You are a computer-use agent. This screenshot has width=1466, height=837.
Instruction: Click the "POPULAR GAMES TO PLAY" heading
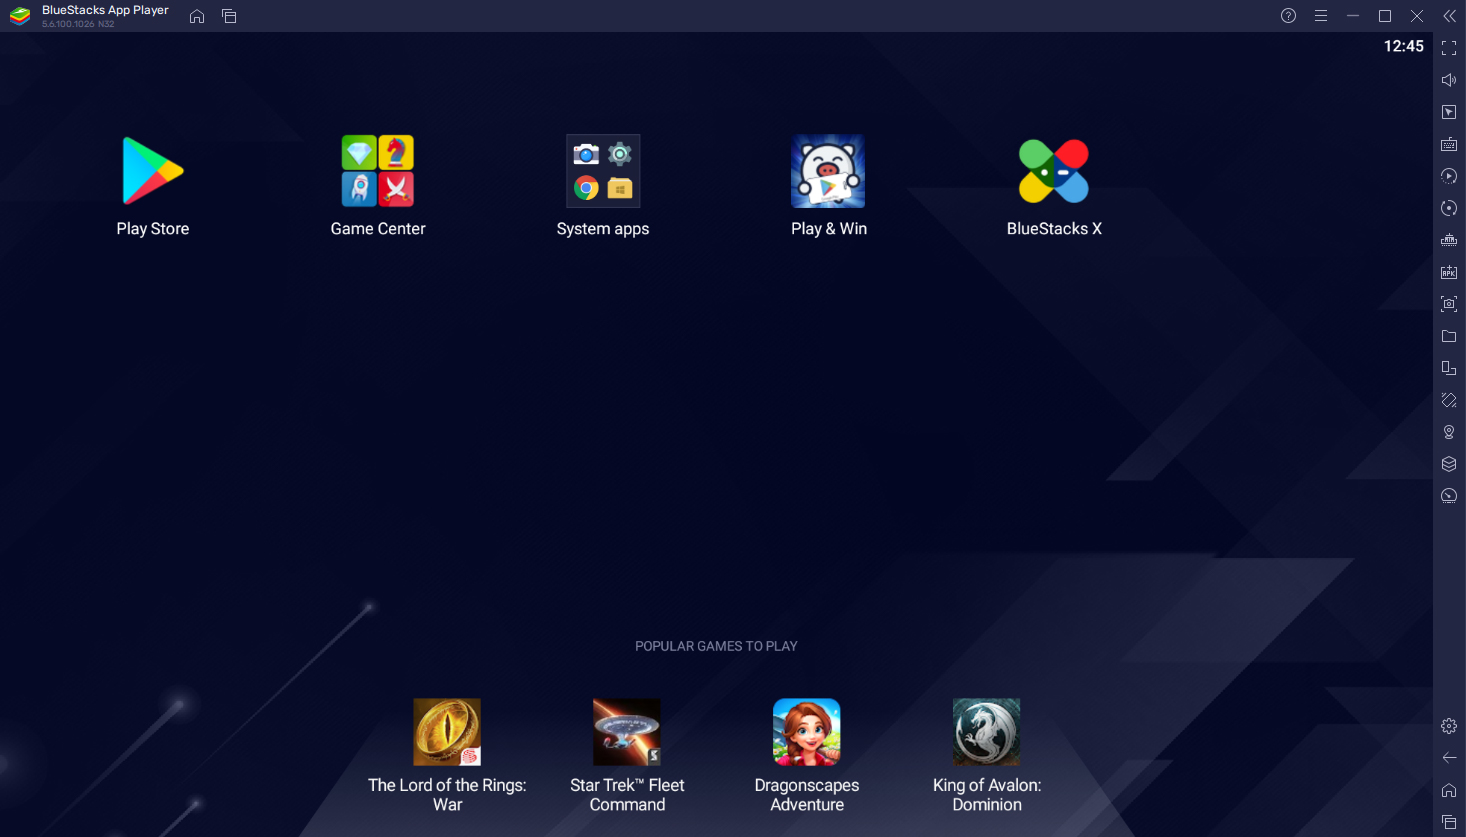(716, 646)
